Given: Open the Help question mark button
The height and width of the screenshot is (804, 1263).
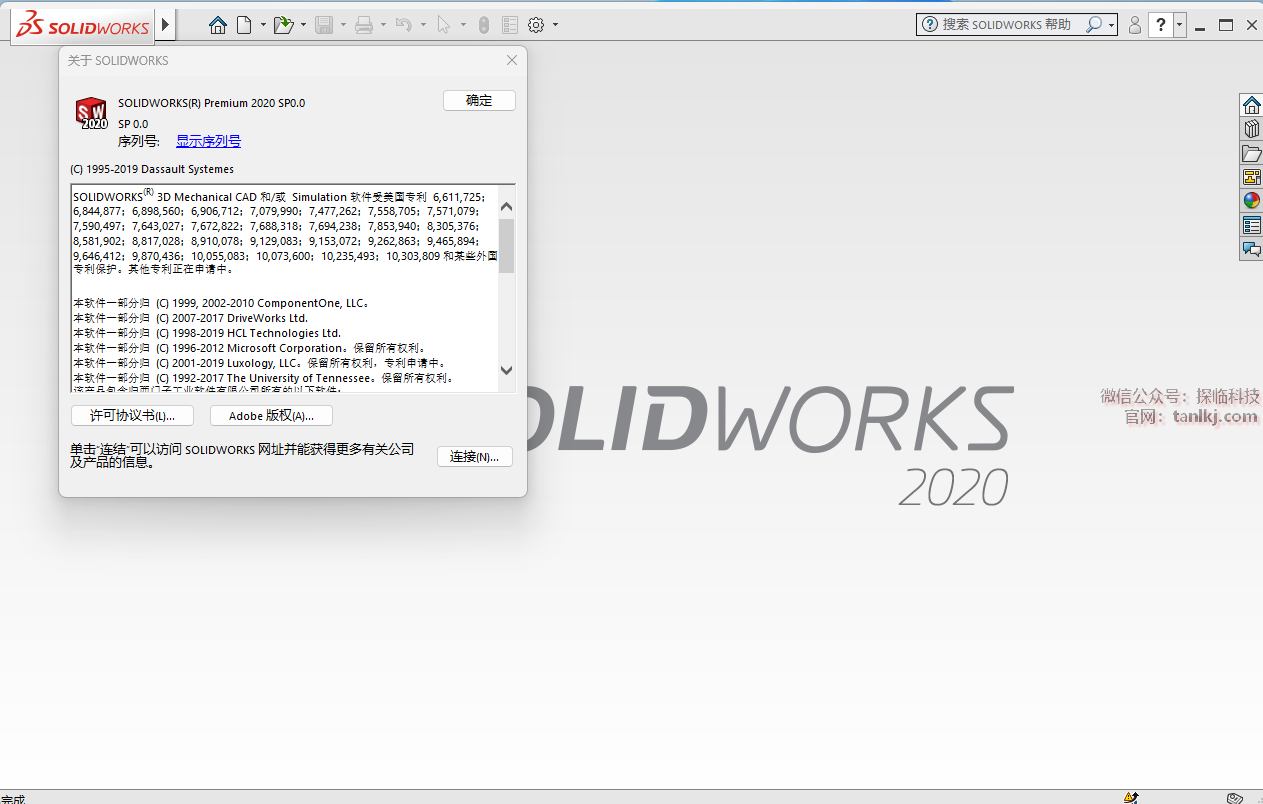Looking at the screenshot, I should pyautogui.click(x=1160, y=25).
